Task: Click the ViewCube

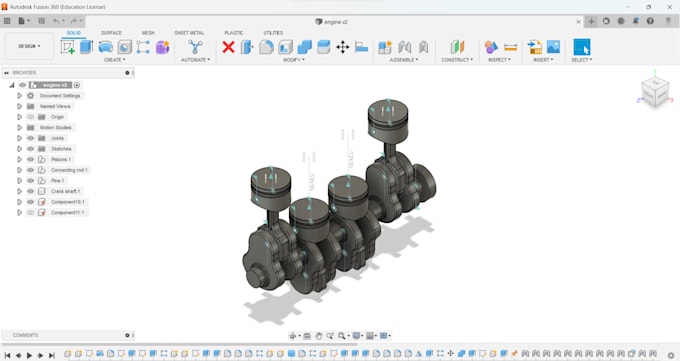Action: point(654,92)
